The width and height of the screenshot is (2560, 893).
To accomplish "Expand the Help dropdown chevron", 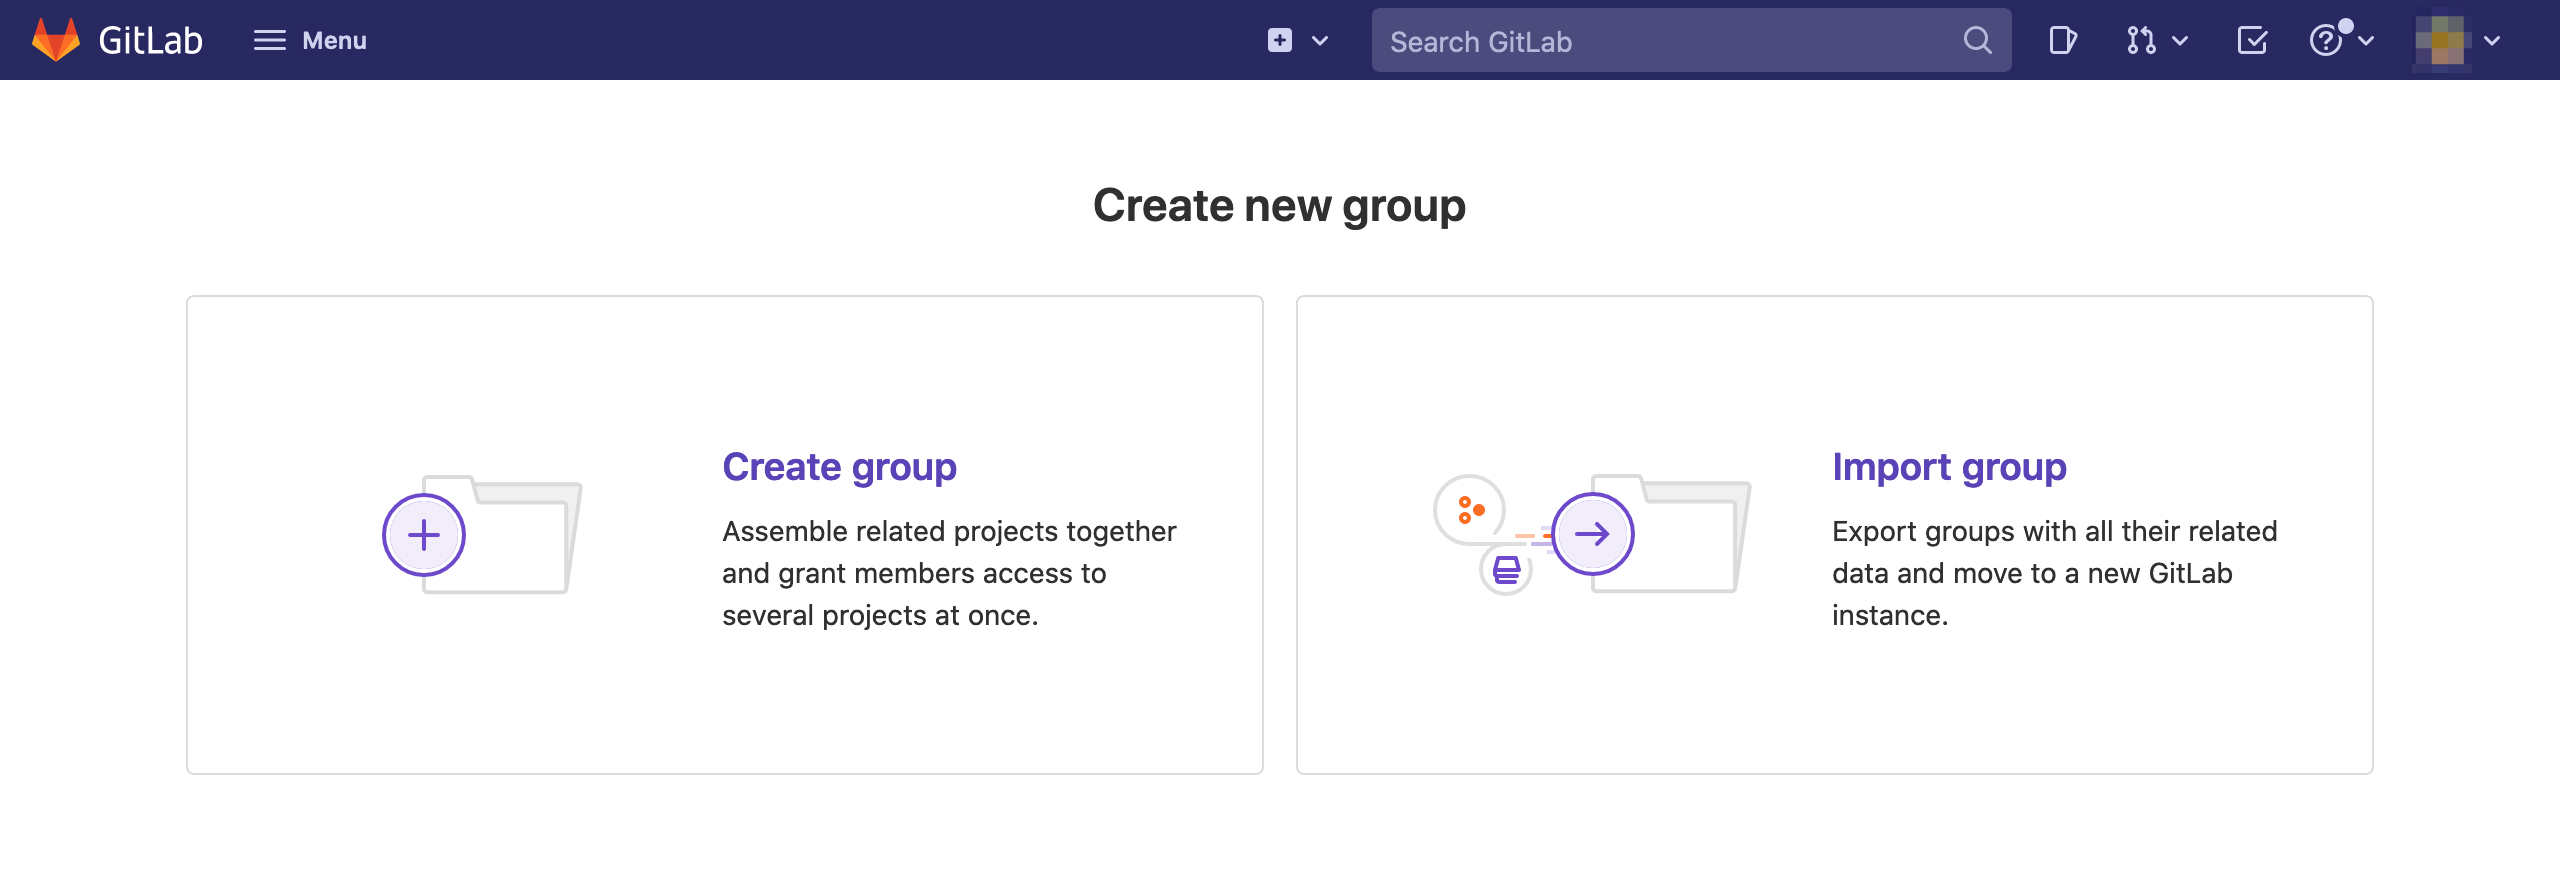I will [2366, 41].
